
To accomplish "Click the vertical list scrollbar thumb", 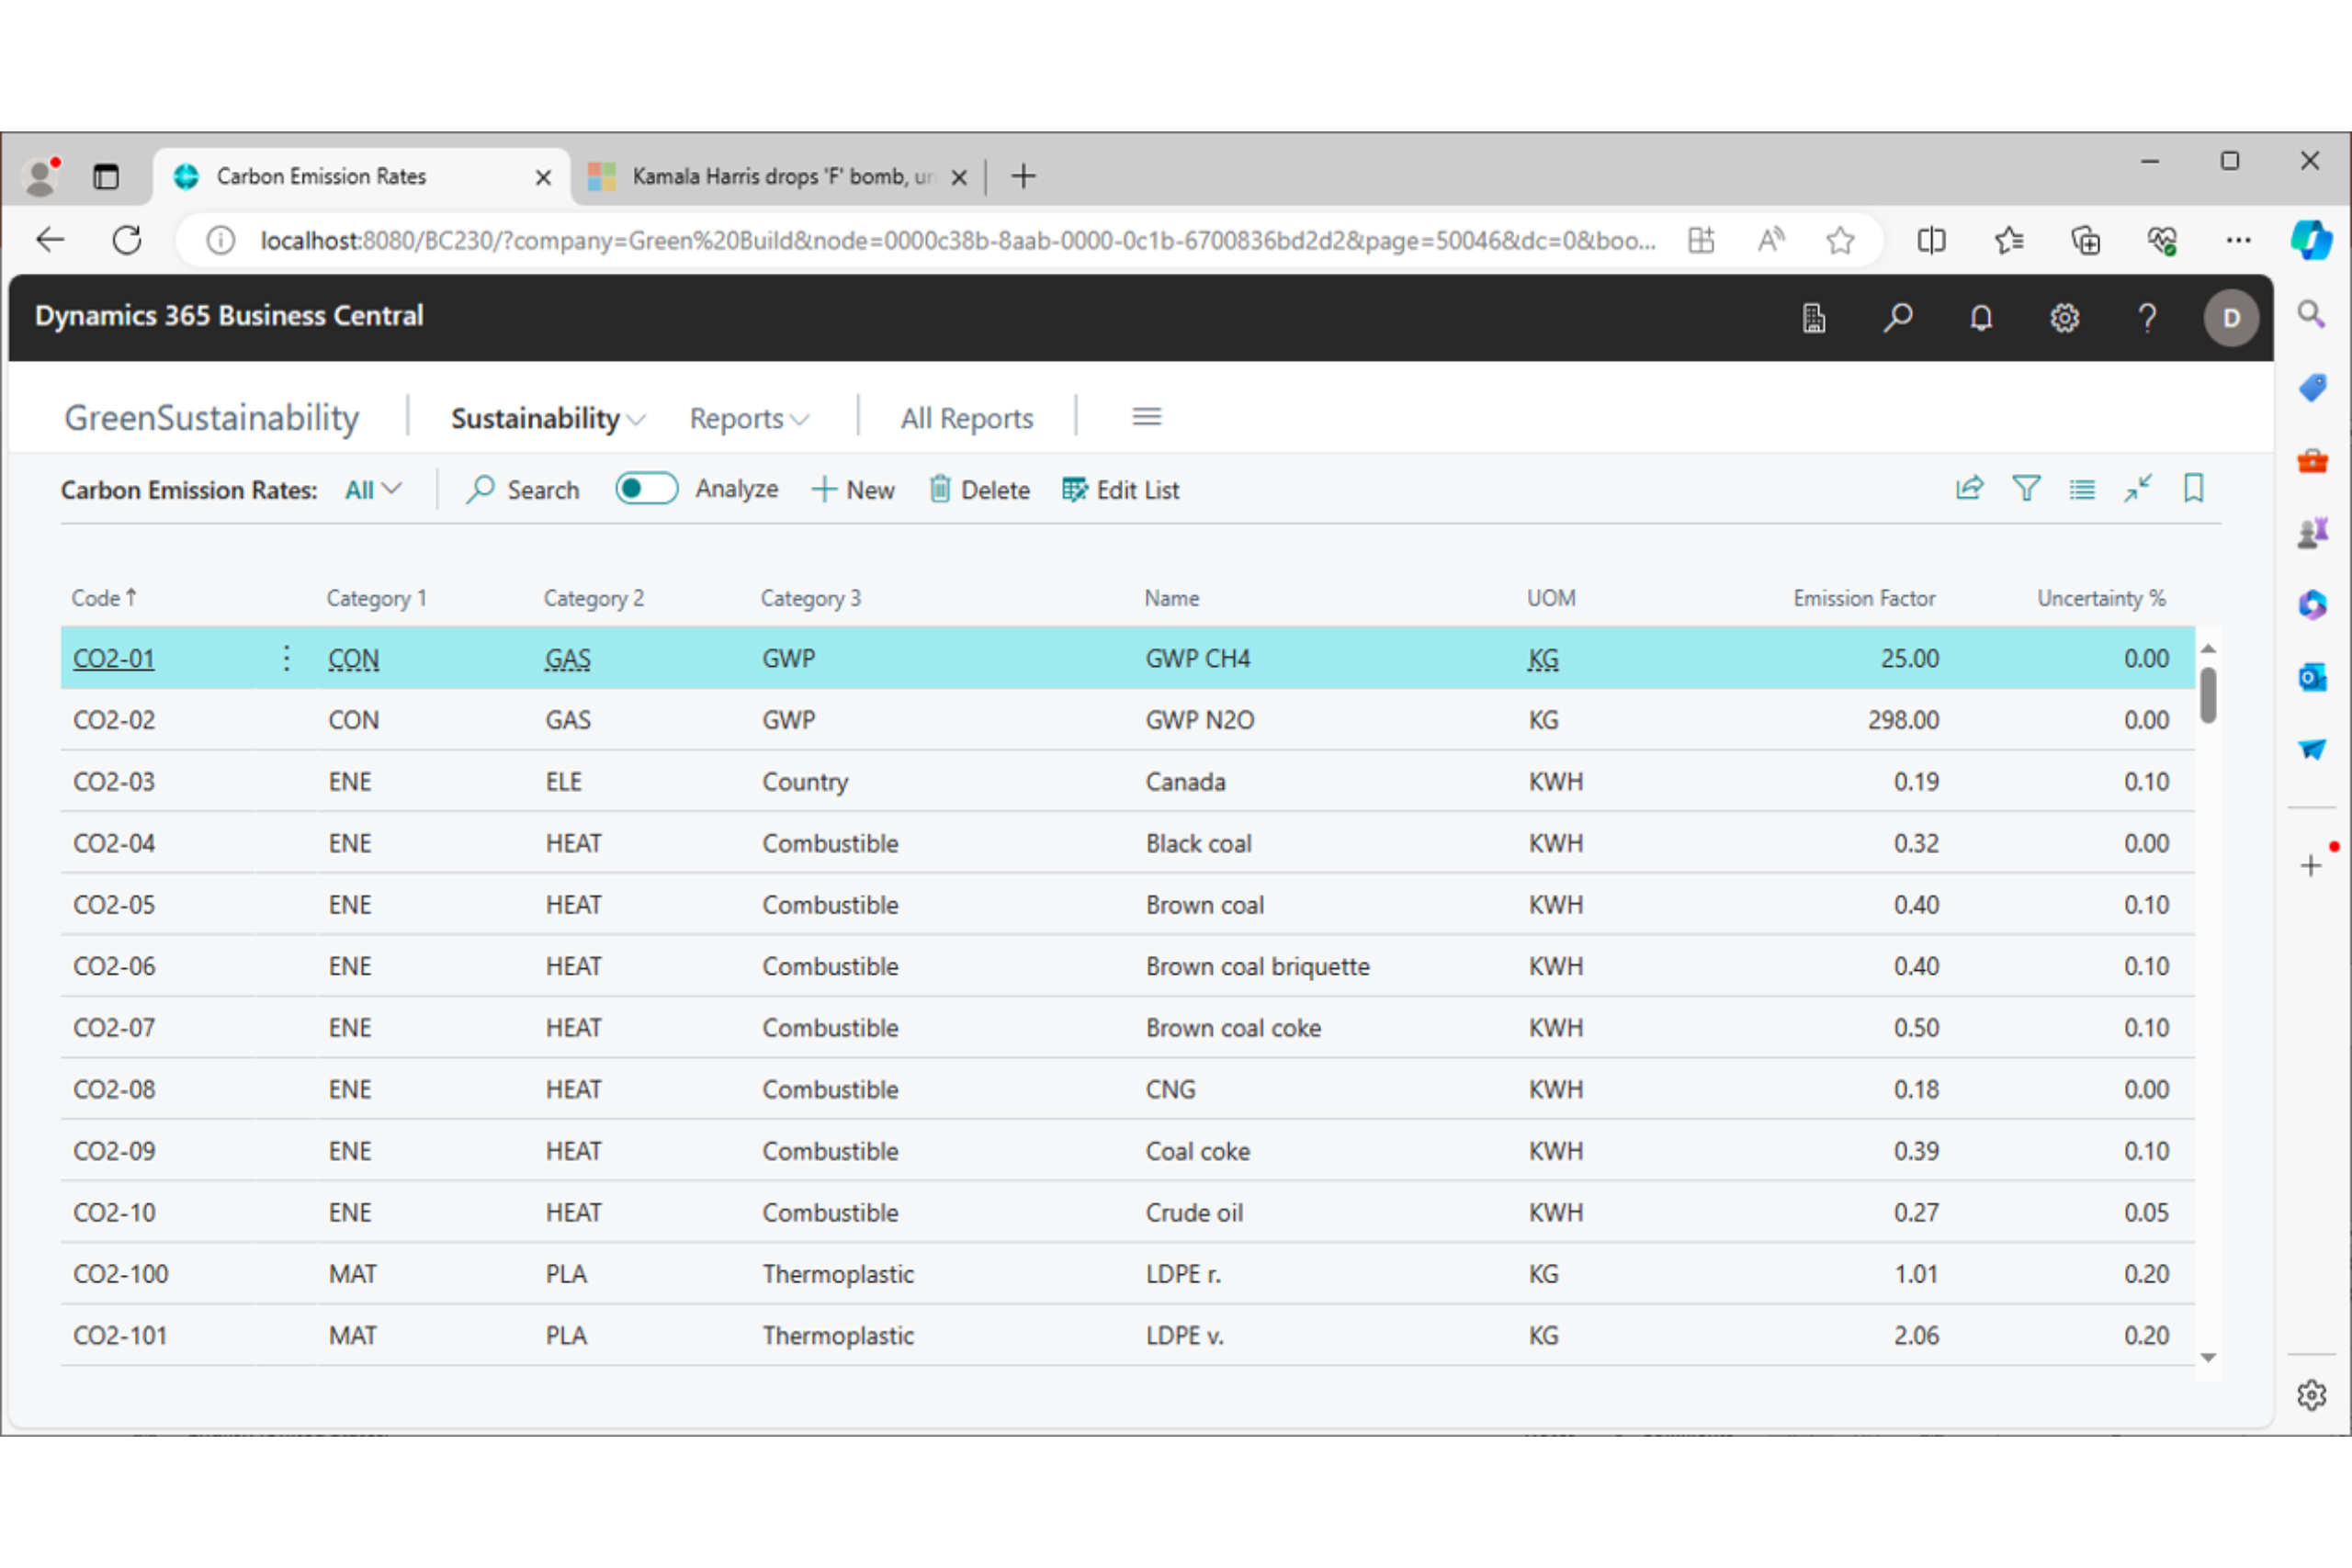I will [x=2208, y=694].
